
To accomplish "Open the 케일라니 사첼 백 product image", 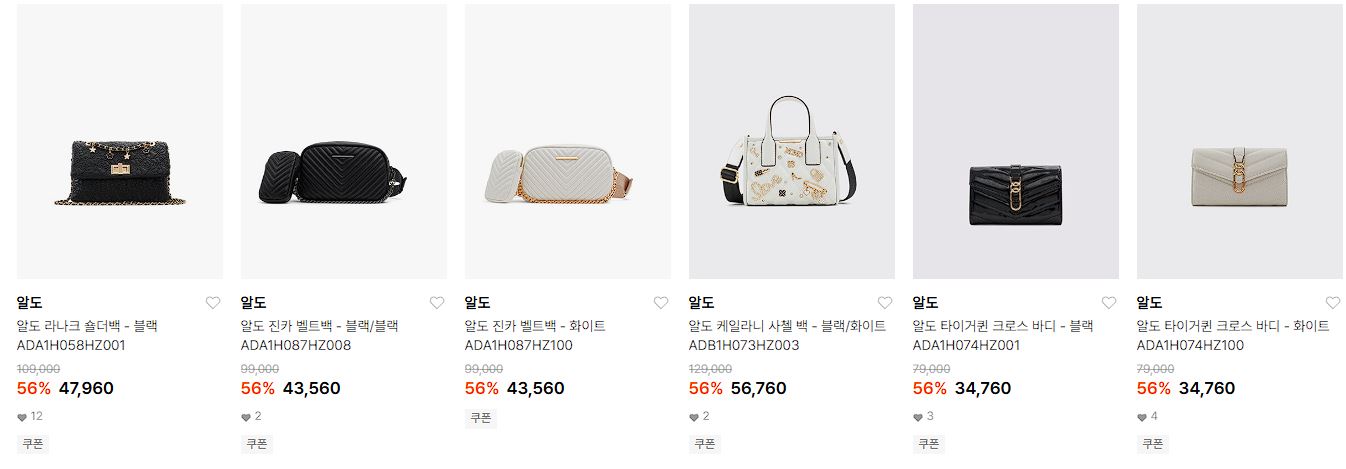I will click(x=792, y=141).
